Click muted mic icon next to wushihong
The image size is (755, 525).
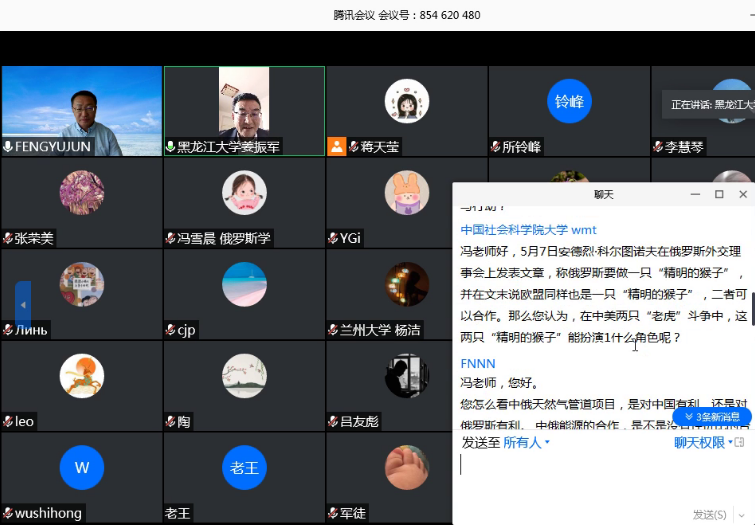[x=8, y=513]
